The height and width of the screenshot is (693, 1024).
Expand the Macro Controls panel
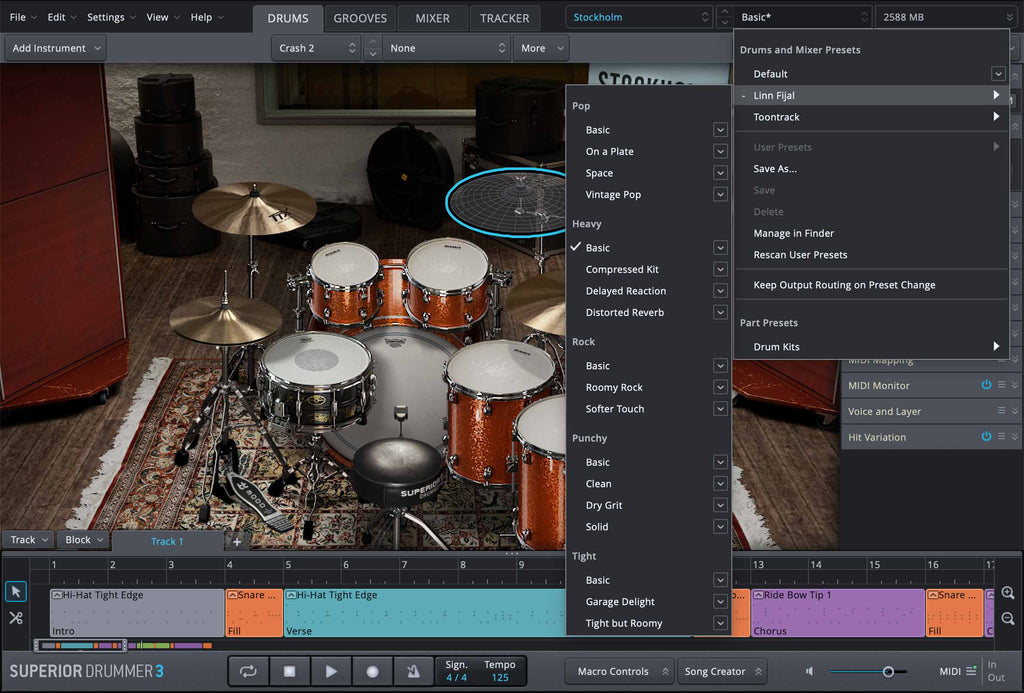click(620, 671)
